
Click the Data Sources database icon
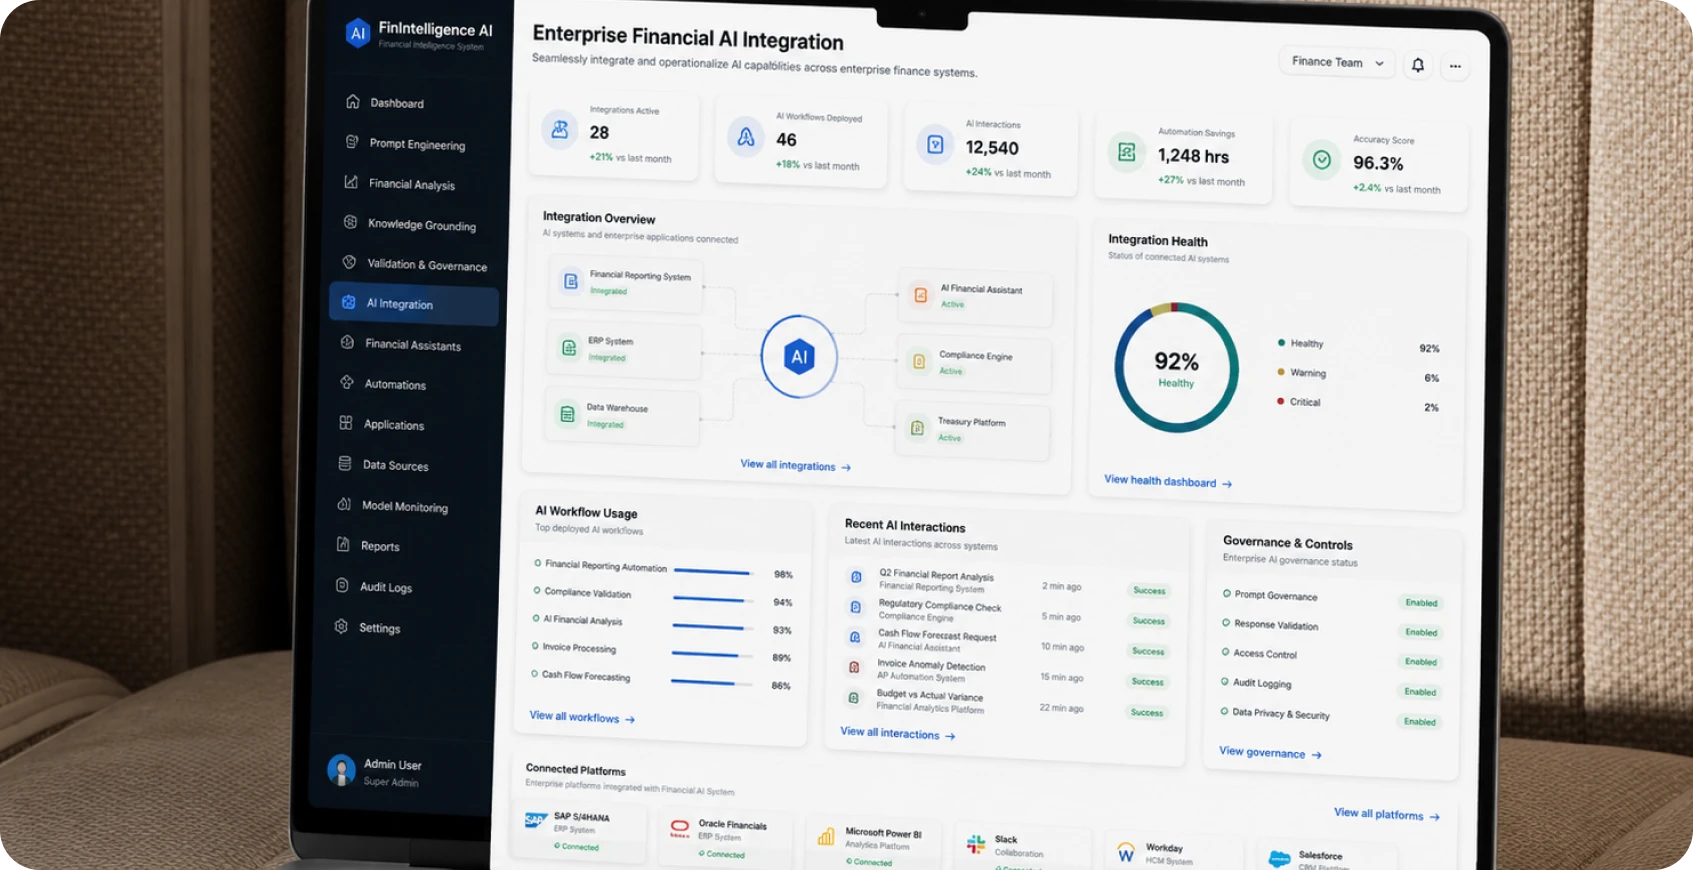point(345,464)
